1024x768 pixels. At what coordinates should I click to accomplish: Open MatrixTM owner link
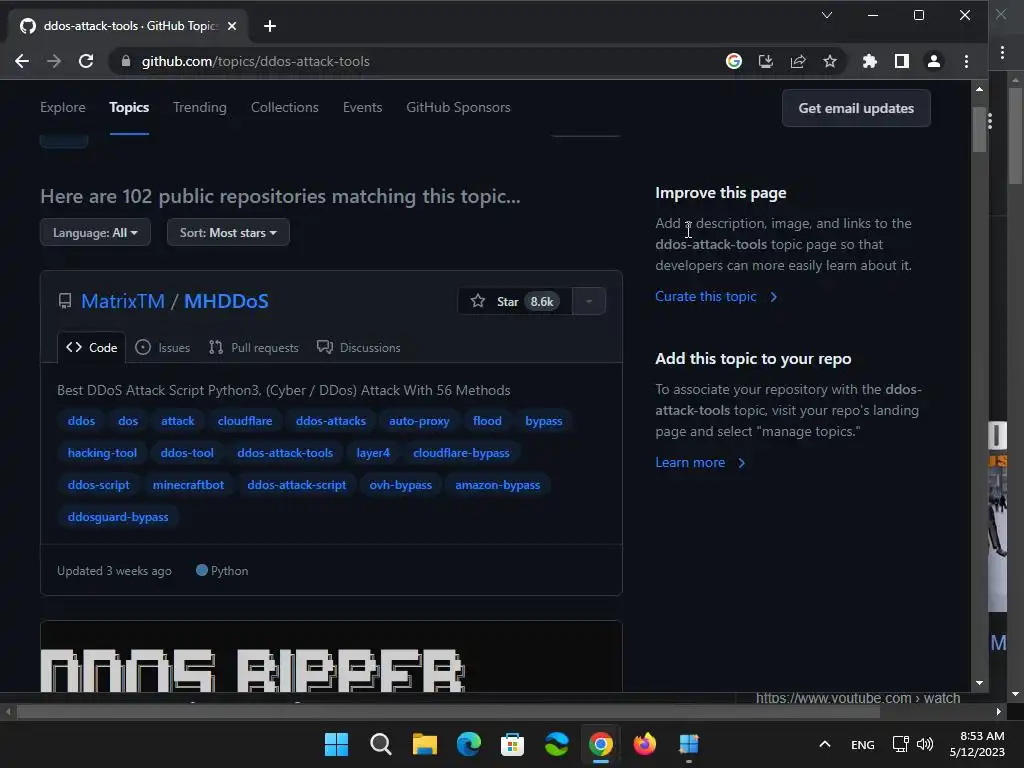tap(123, 301)
